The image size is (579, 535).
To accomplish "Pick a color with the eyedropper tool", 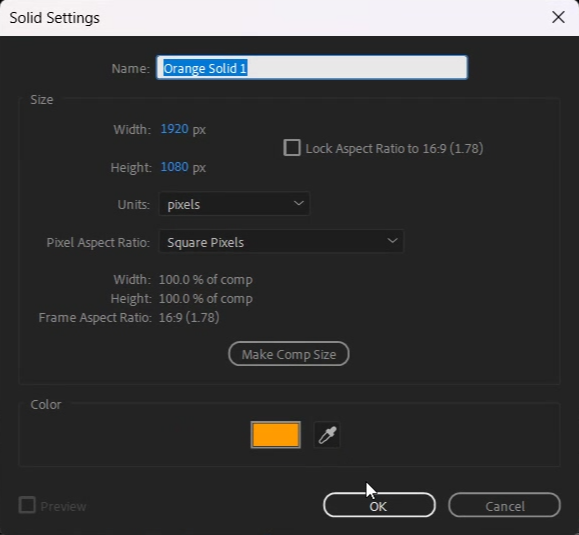I will pos(327,435).
